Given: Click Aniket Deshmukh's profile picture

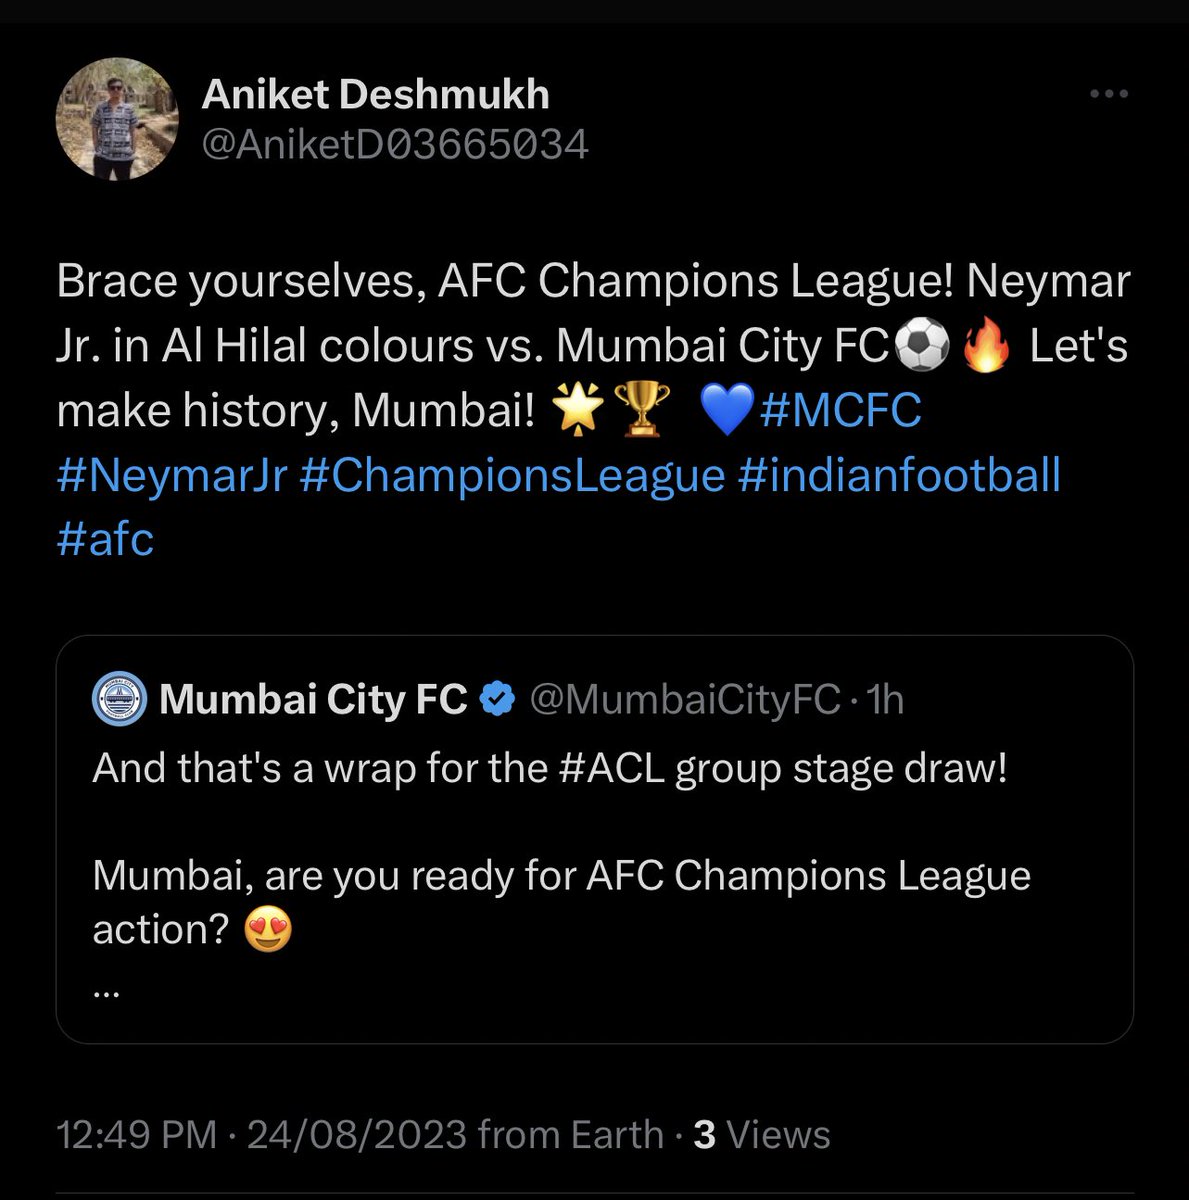Looking at the screenshot, I should pyautogui.click(x=117, y=119).
